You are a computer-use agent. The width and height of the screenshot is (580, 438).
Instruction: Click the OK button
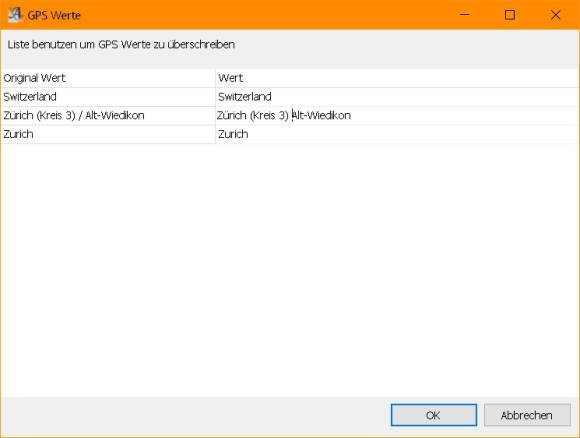[x=434, y=415]
